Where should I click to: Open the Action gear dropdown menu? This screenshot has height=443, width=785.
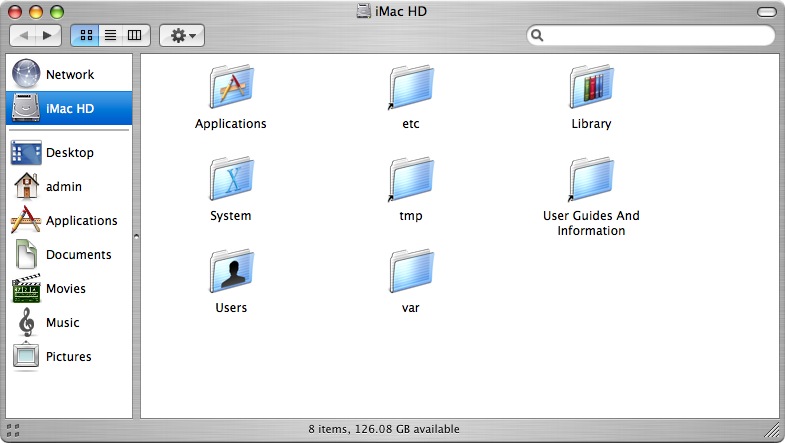182,36
